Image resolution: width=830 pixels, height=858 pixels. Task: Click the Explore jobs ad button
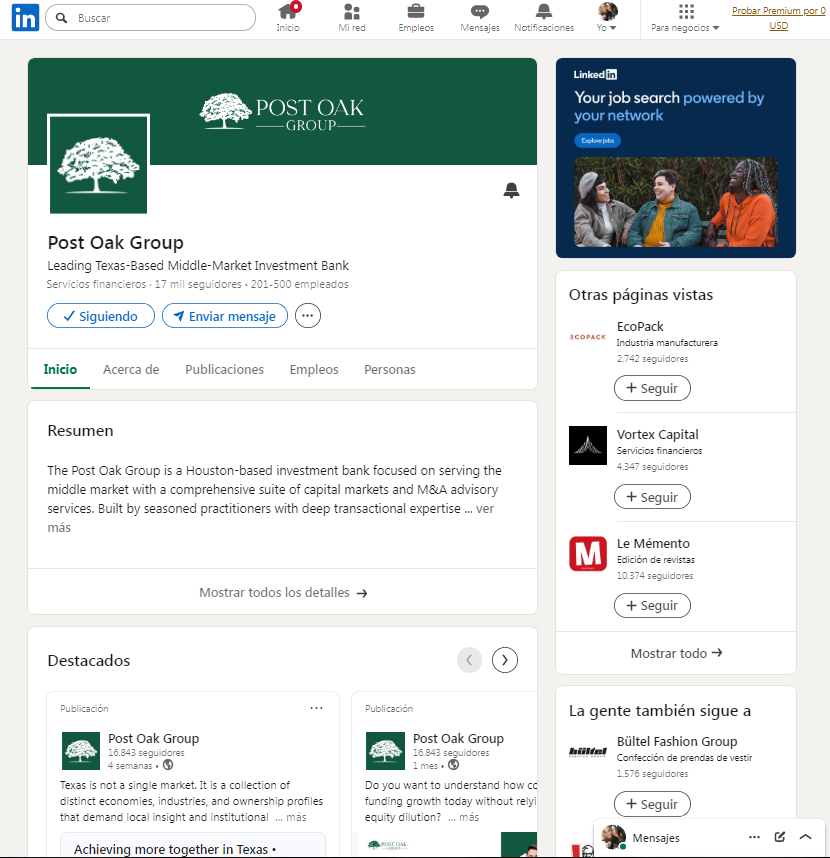tap(597, 141)
